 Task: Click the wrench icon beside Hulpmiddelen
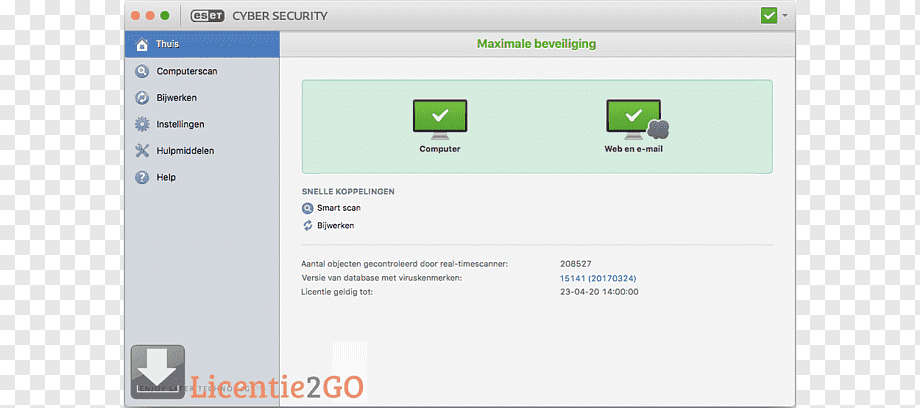141,151
